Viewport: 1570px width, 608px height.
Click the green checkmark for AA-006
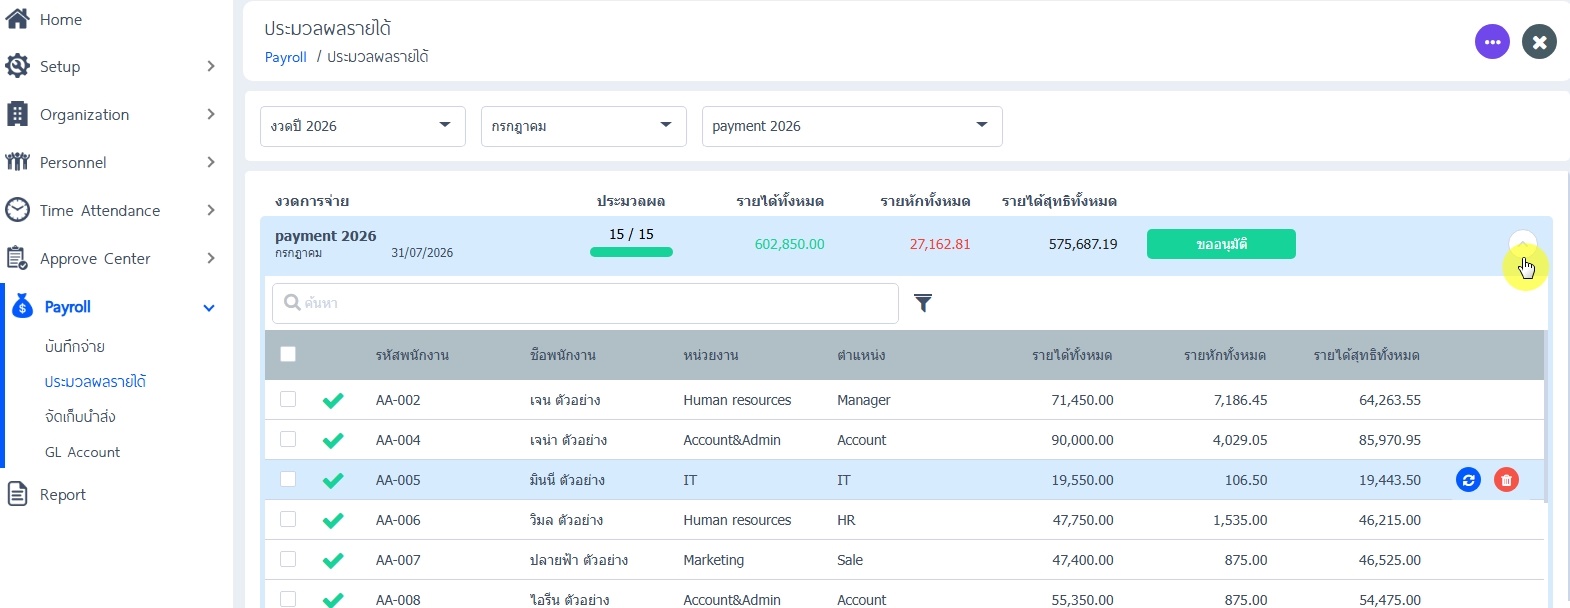point(333,520)
